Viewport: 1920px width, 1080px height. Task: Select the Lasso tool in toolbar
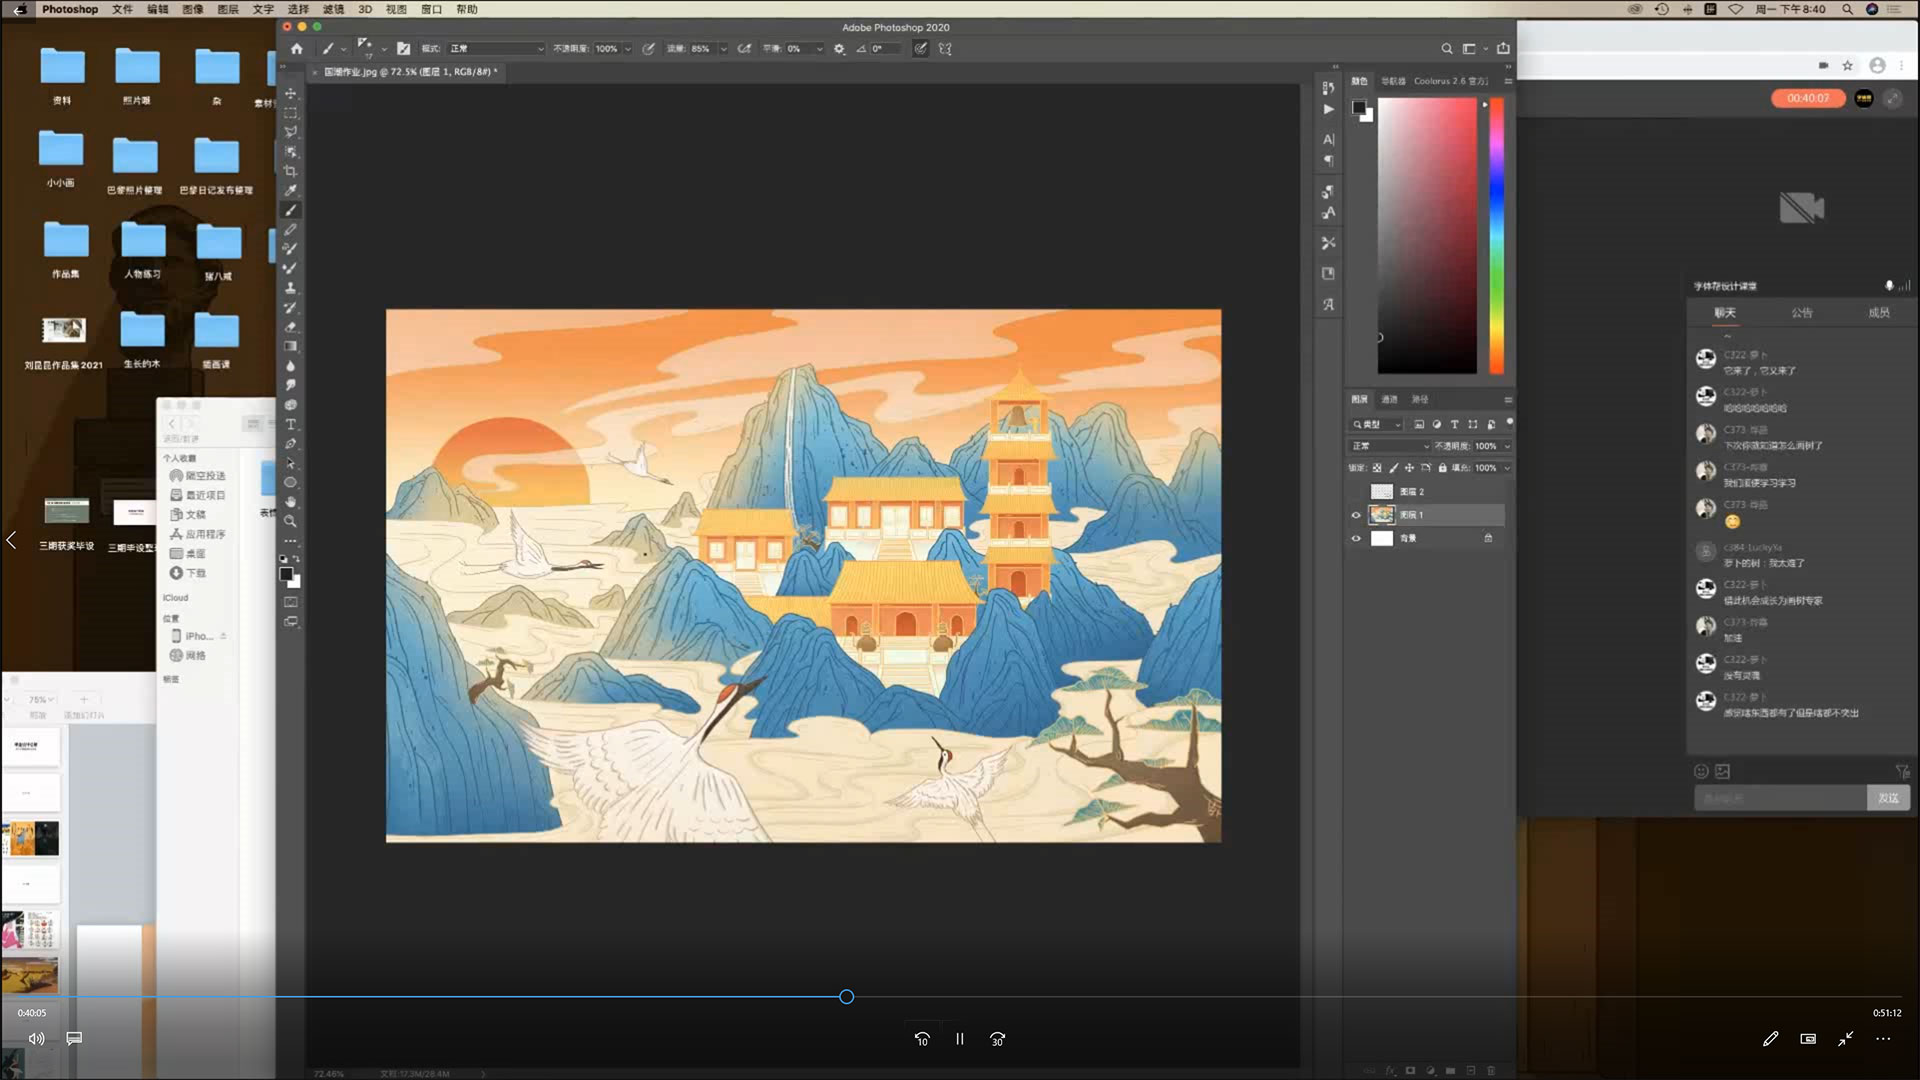[x=290, y=132]
